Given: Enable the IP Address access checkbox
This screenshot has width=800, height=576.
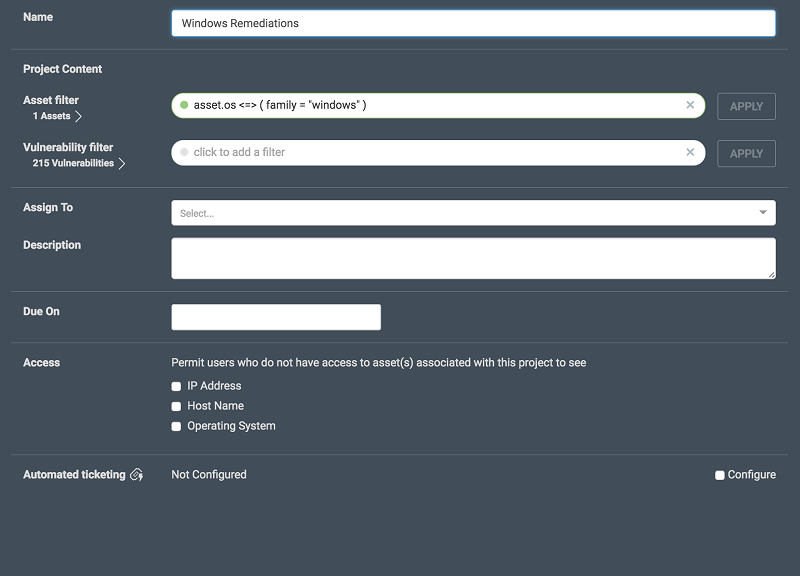Looking at the screenshot, I should pyautogui.click(x=177, y=386).
